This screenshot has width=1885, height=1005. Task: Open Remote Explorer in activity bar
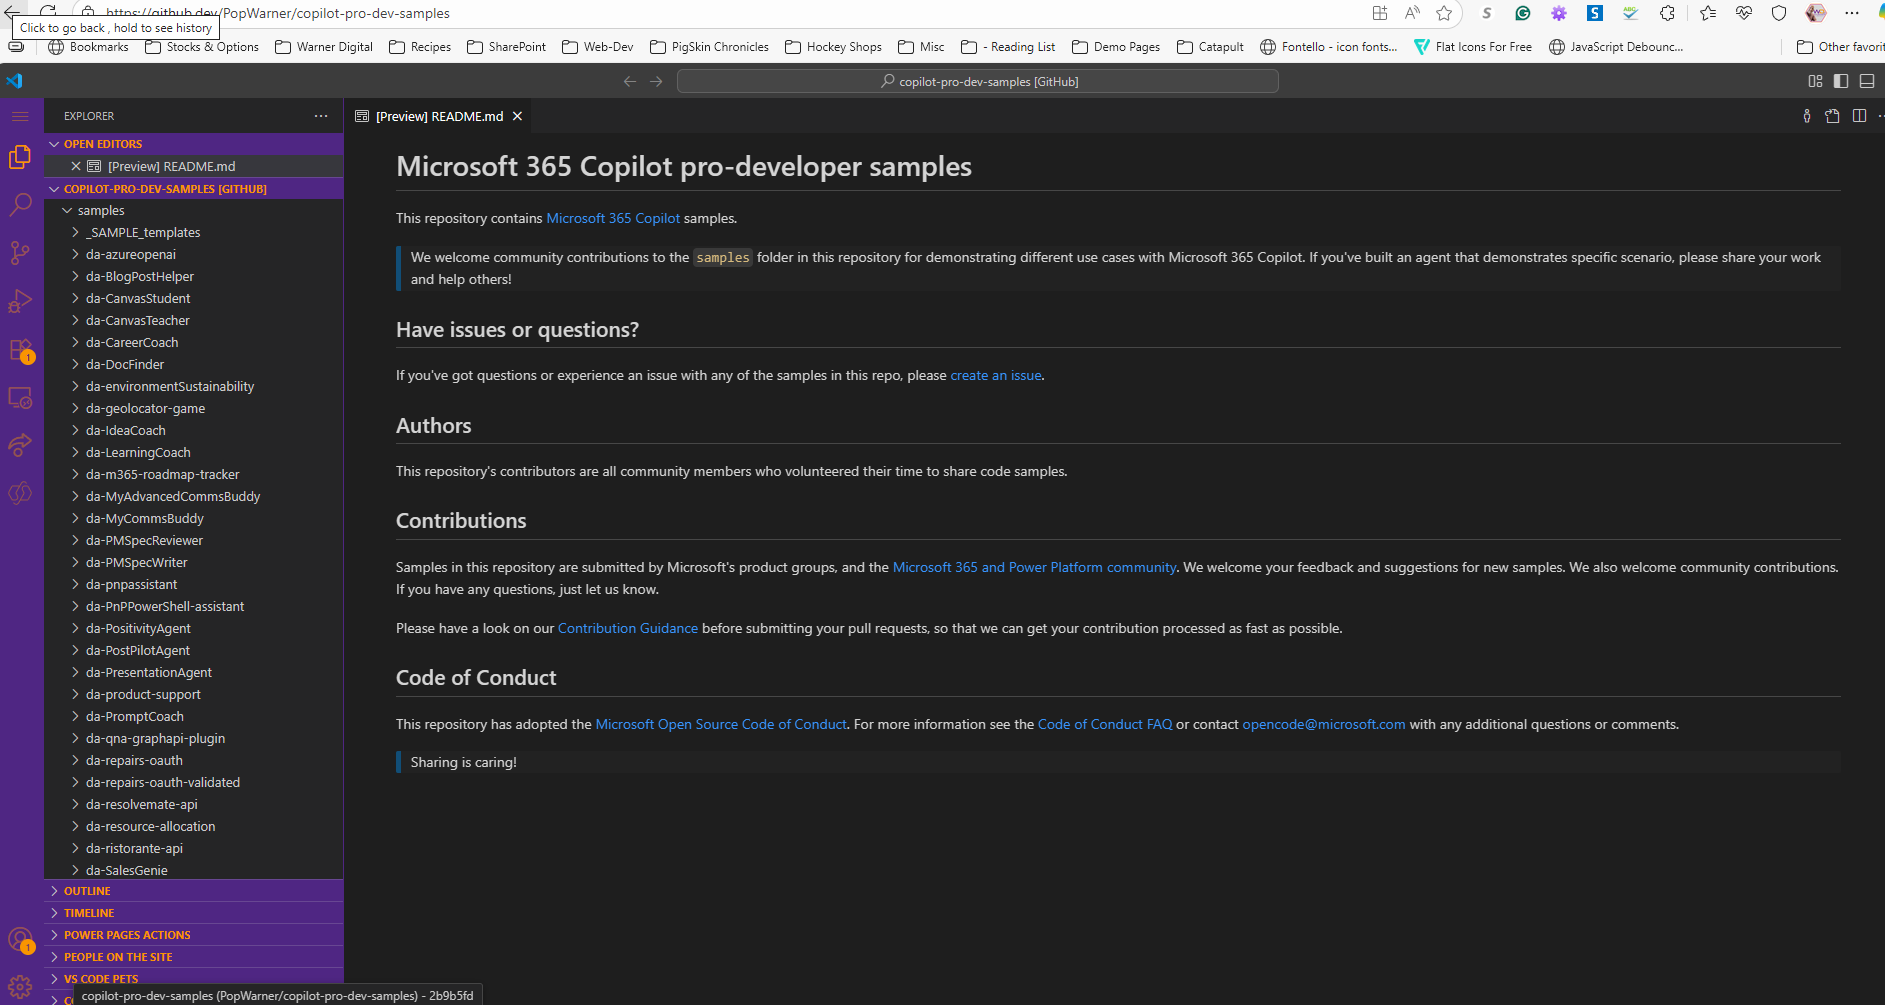pos(20,398)
